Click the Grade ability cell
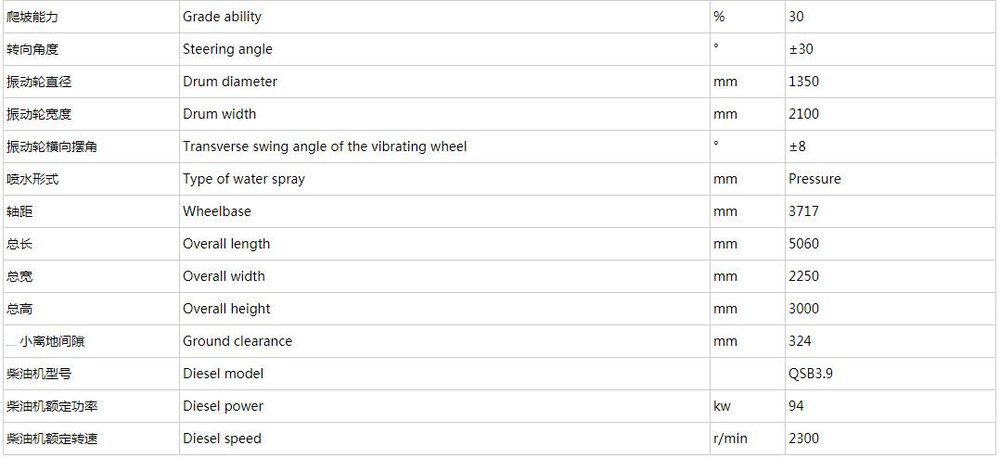Image resolution: width=1000 pixels, height=458 pixels. (x=445, y=17)
